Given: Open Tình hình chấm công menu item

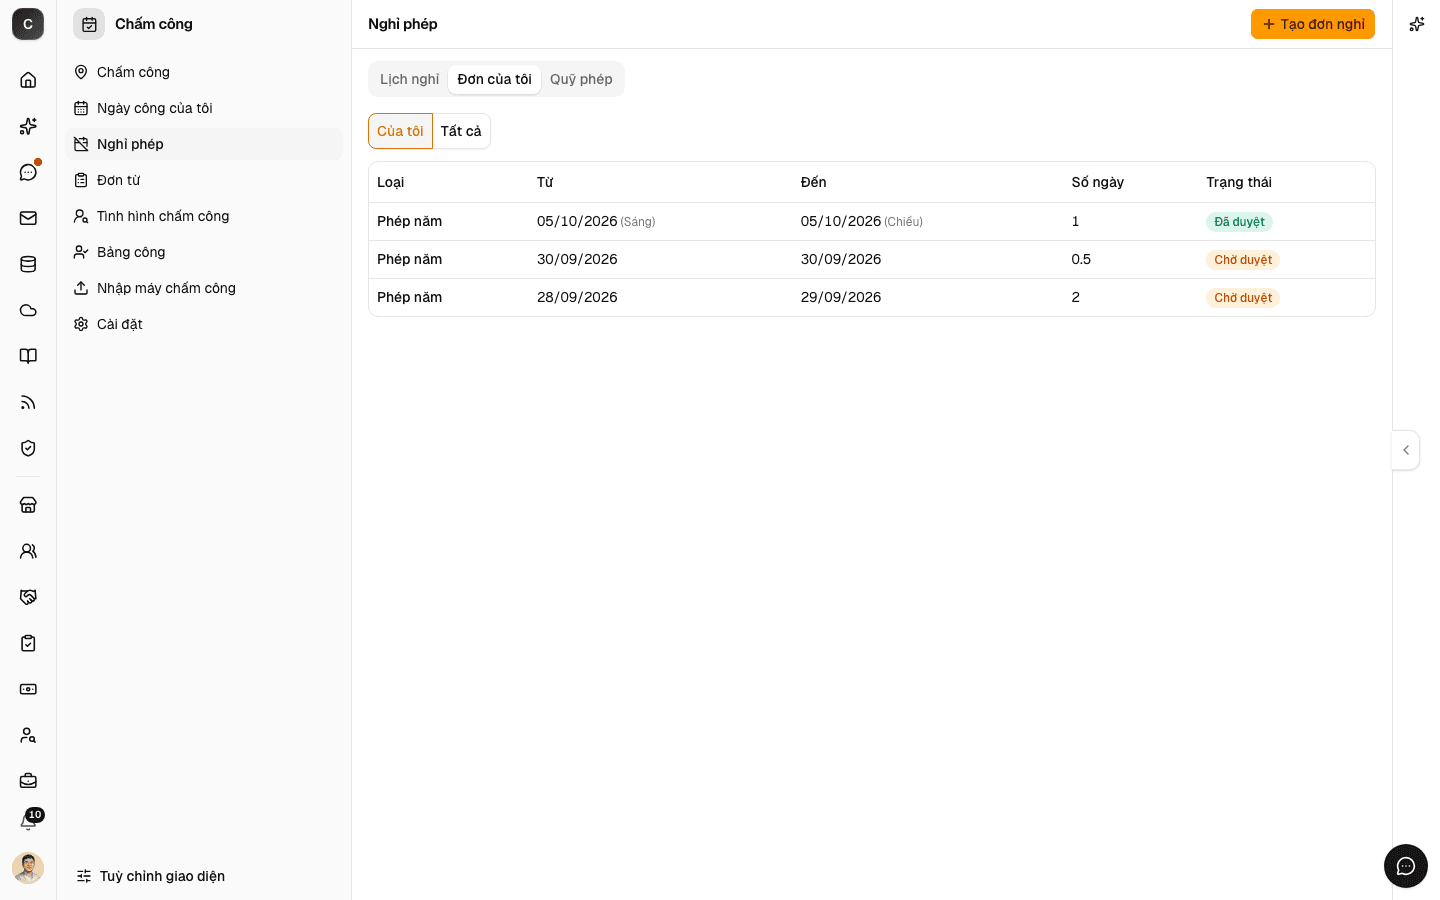Looking at the screenshot, I should tap(204, 216).
